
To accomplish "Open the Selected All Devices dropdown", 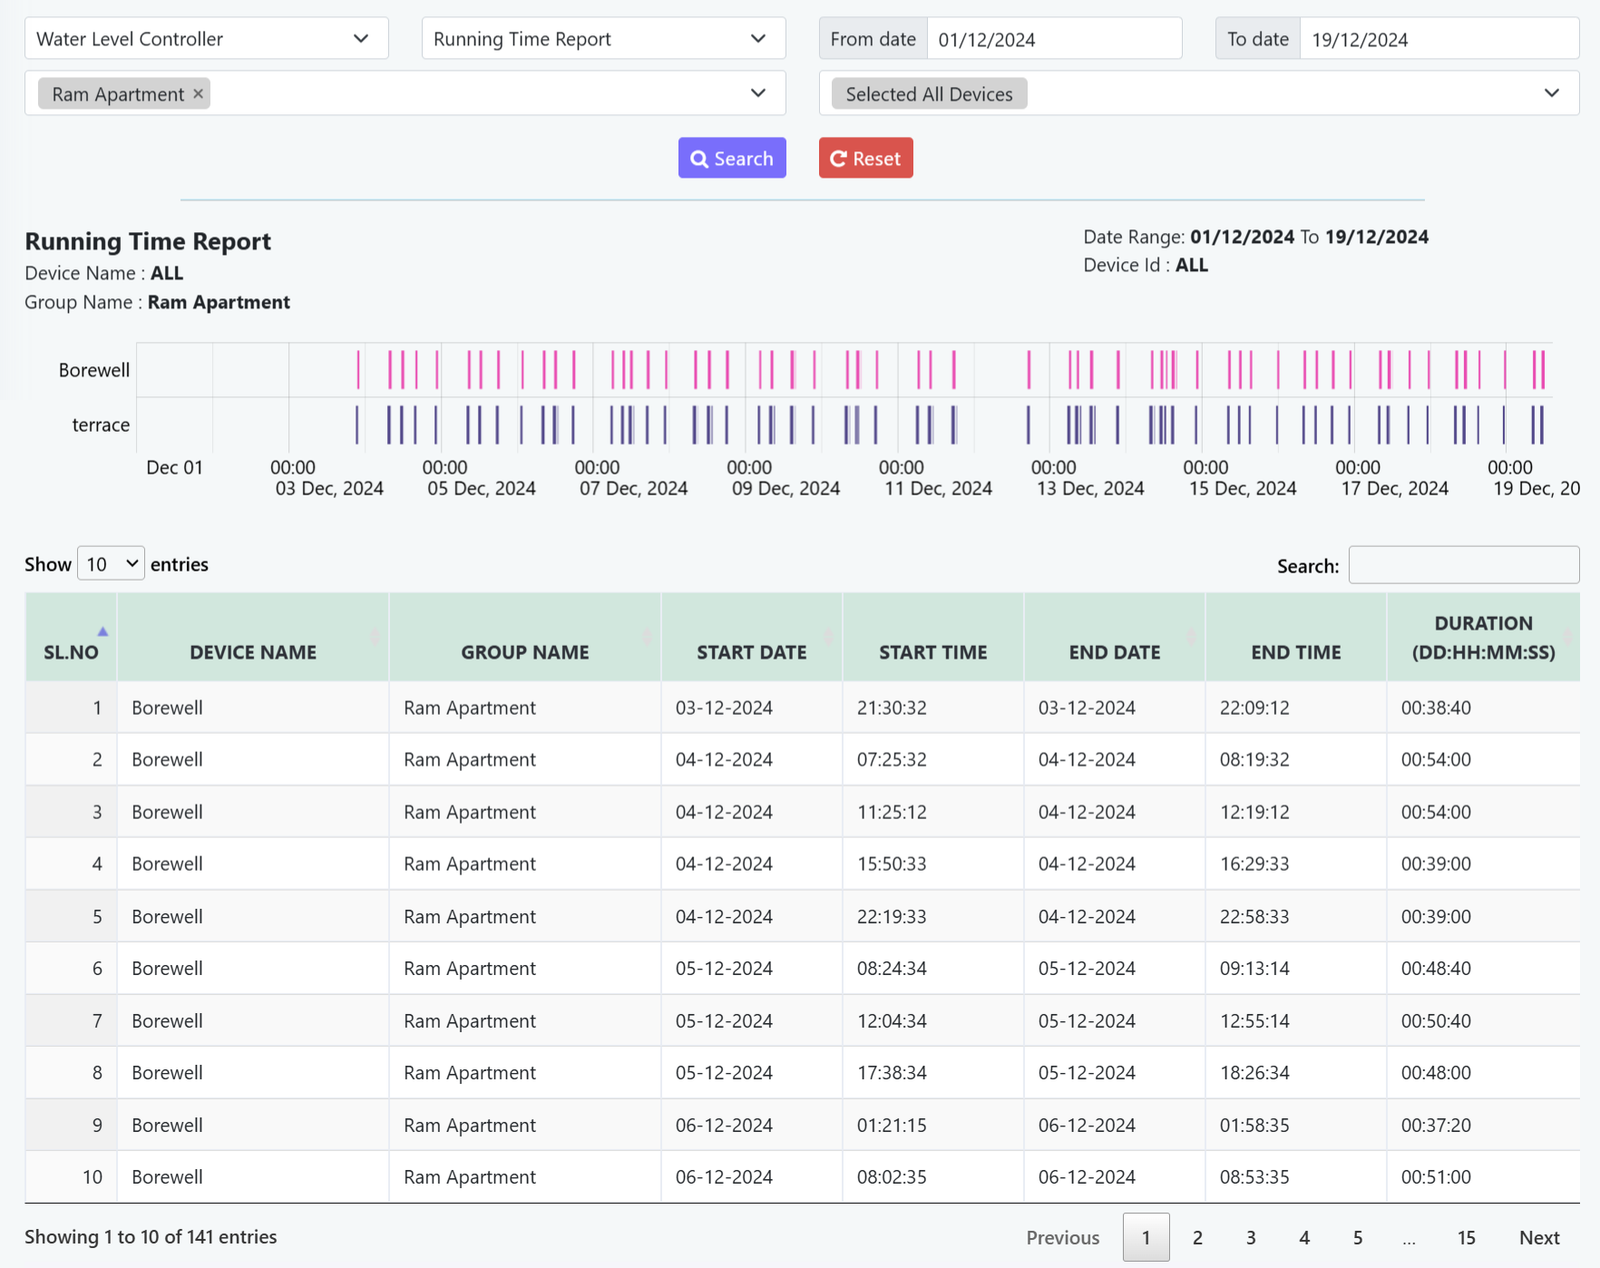I will coord(1198,94).
